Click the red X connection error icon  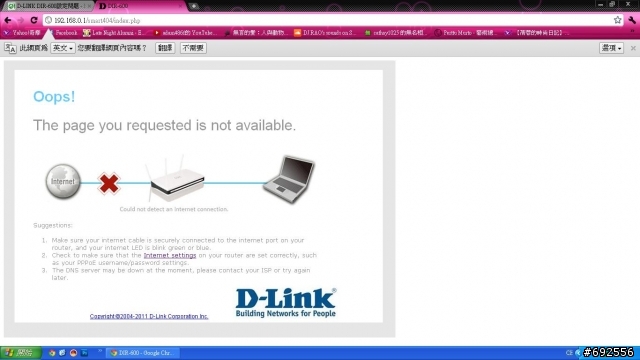point(109,183)
